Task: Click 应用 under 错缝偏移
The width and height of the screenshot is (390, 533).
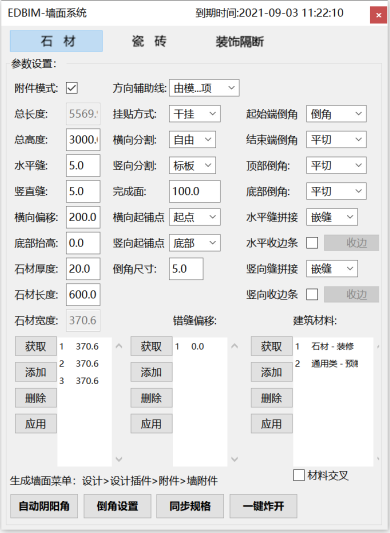Action: (x=151, y=424)
